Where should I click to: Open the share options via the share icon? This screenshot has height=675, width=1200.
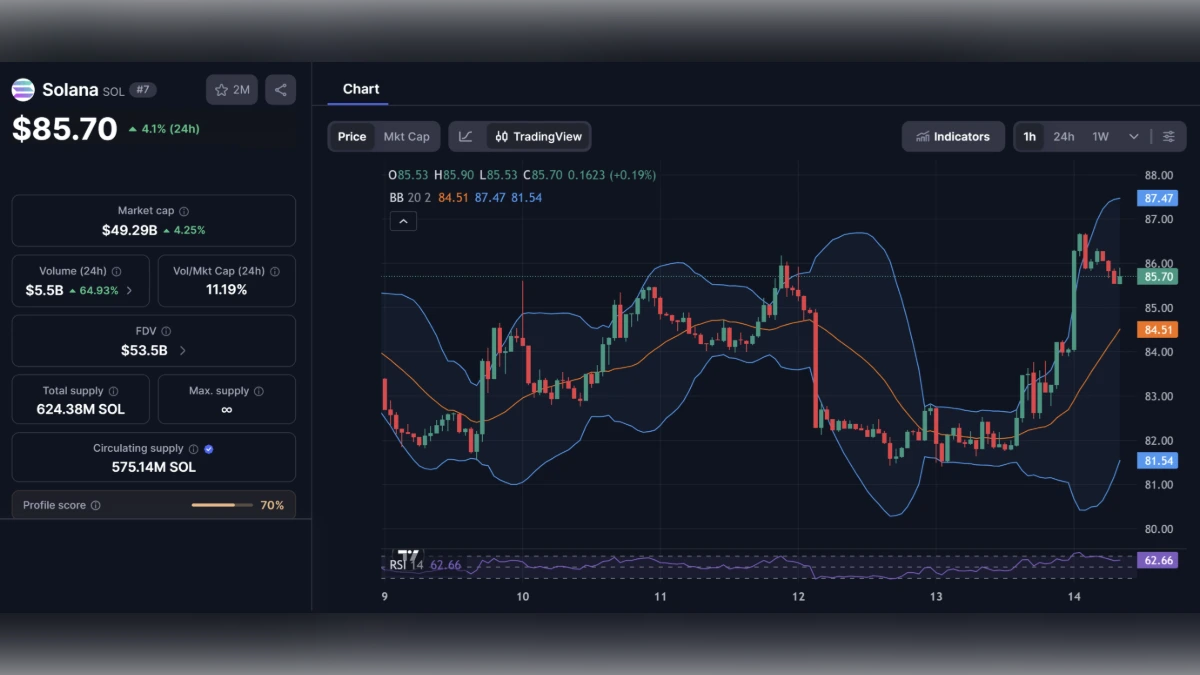pyautogui.click(x=280, y=89)
